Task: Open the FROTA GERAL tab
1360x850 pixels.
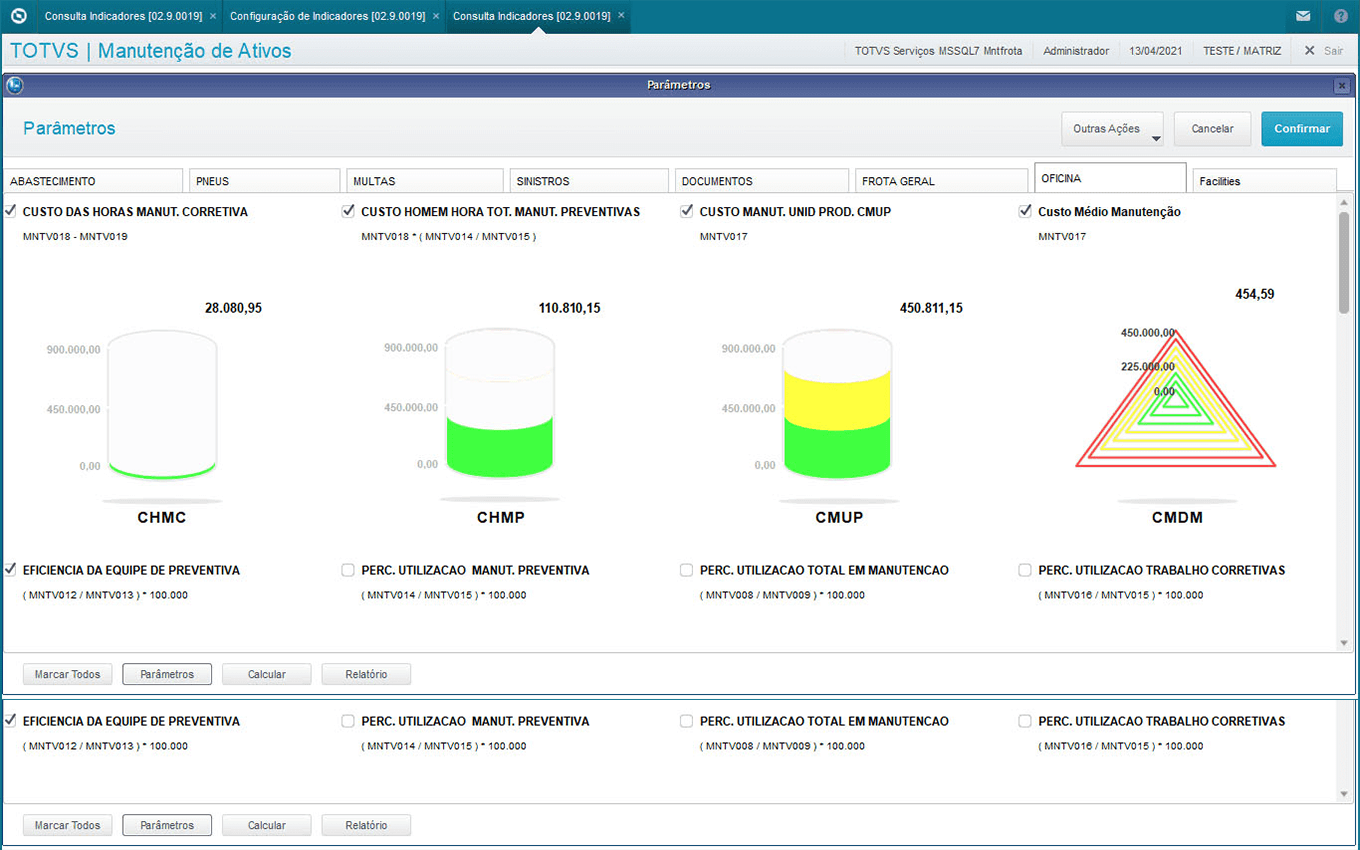Action: 940,181
